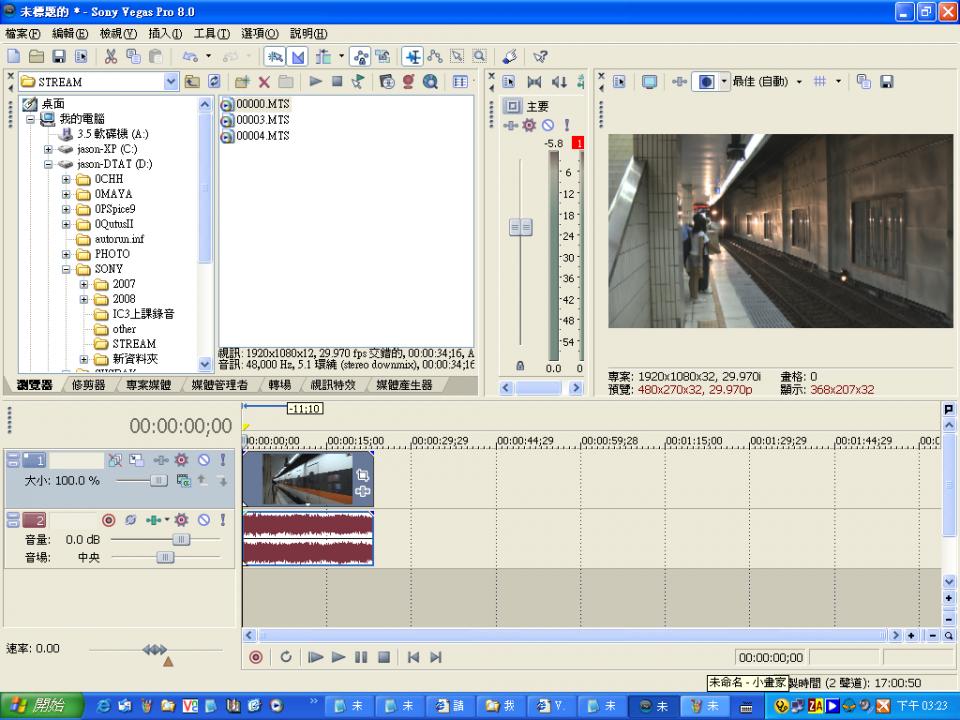
Task: Save snapshot of preview to file
Action: [x=886, y=82]
